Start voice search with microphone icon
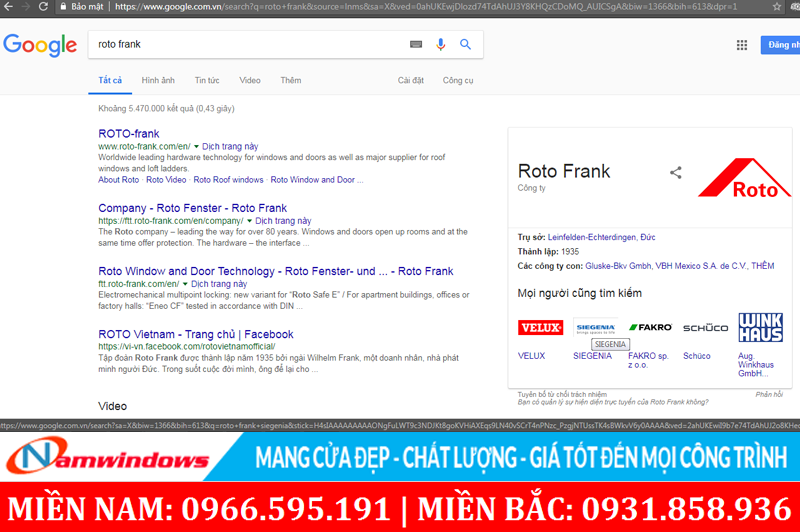This screenshot has width=800, height=532. coord(441,44)
